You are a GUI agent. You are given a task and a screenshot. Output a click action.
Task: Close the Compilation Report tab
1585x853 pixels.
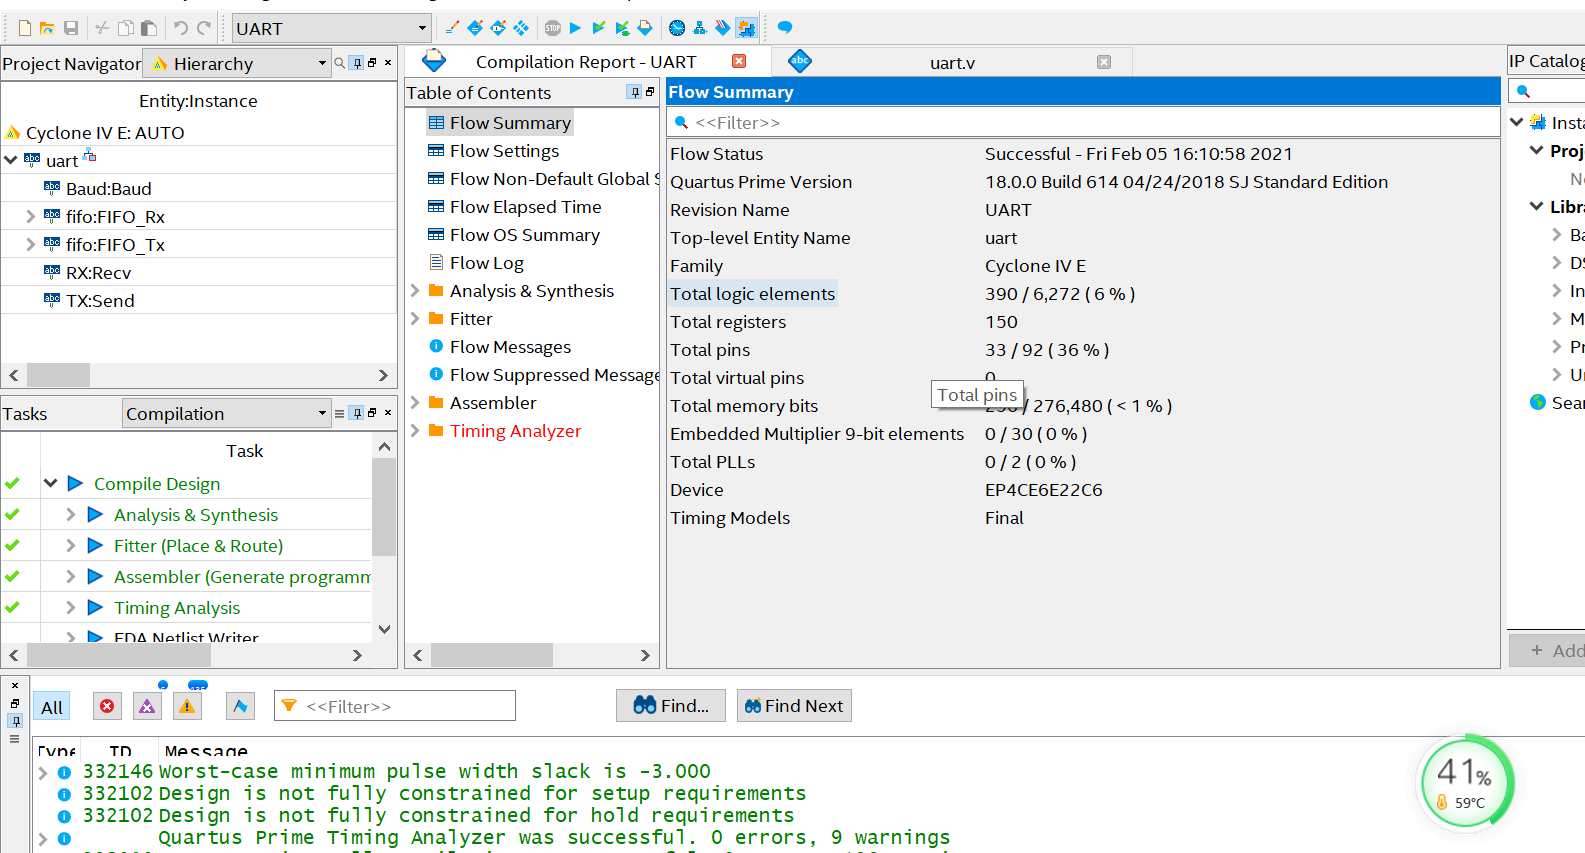(x=739, y=61)
